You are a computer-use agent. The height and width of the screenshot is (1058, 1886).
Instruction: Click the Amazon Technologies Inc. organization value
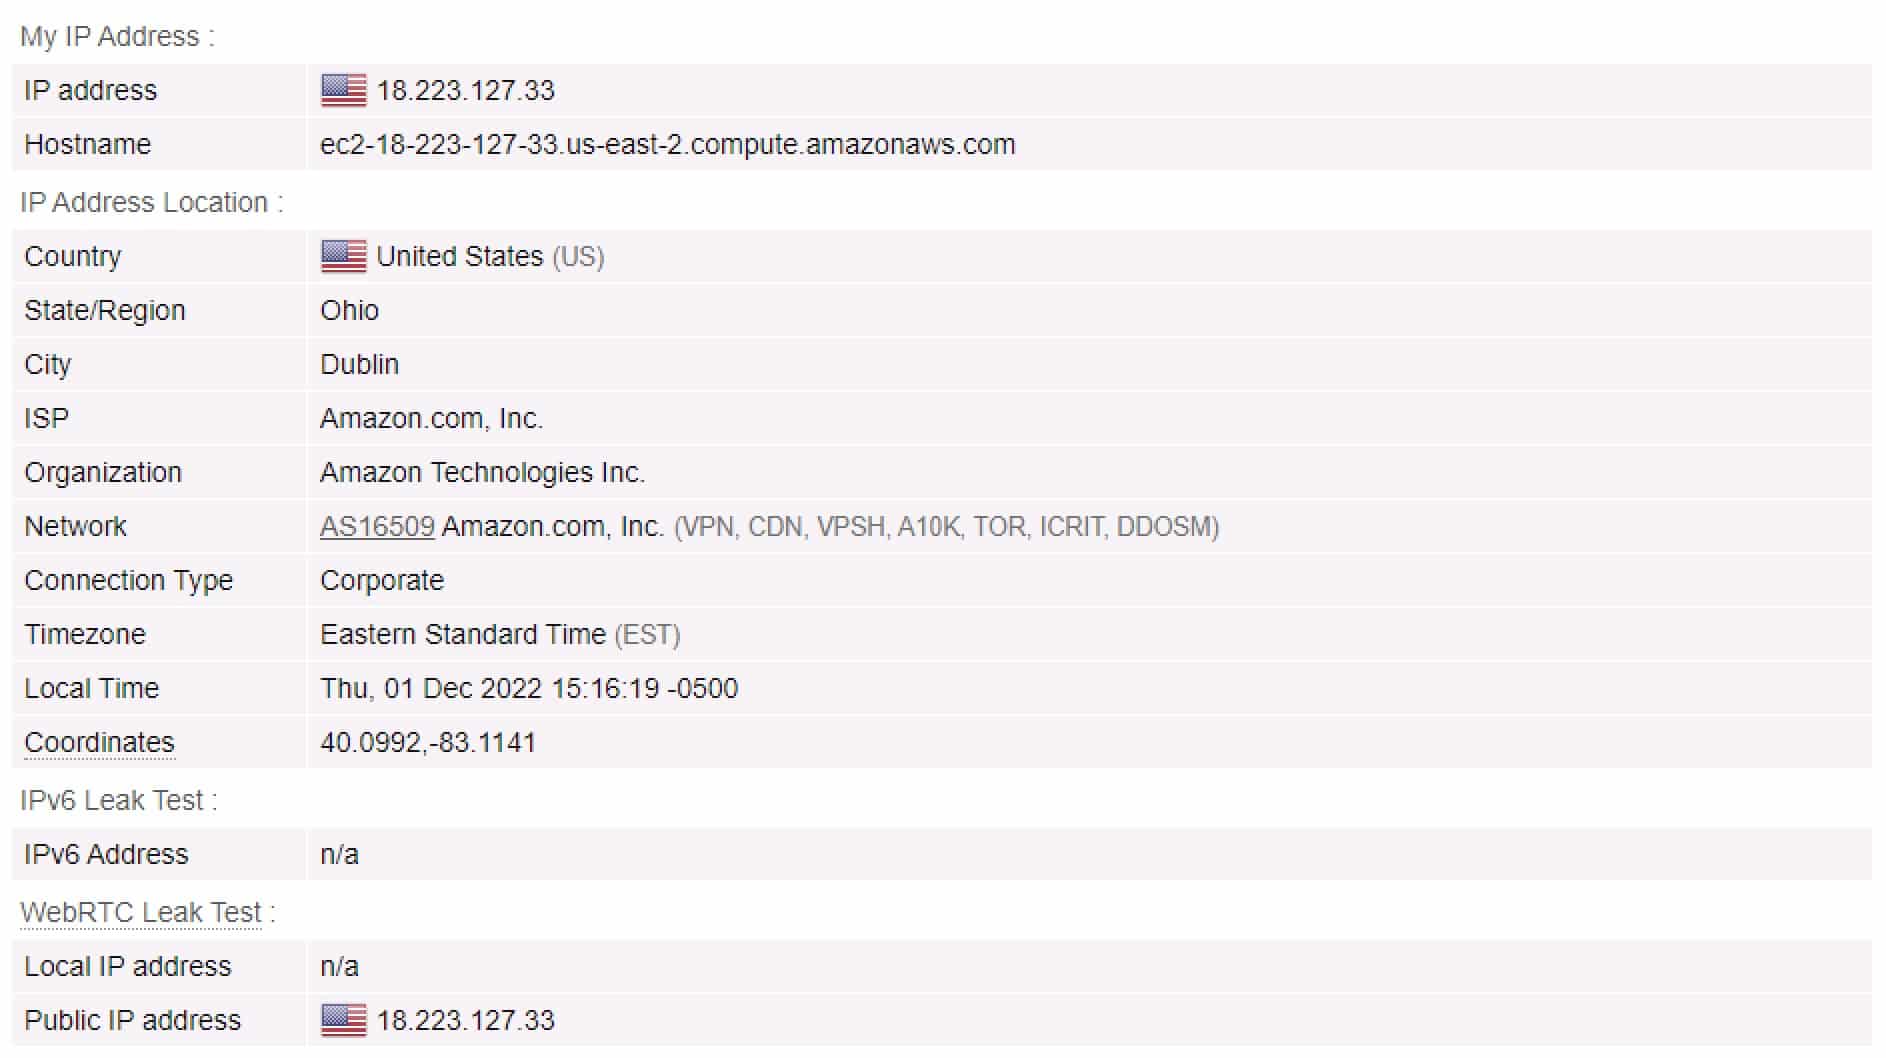point(482,473)
